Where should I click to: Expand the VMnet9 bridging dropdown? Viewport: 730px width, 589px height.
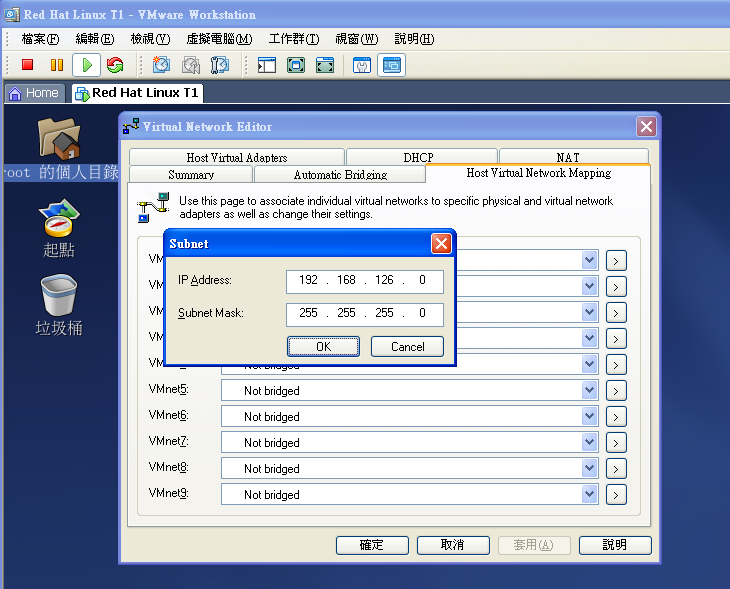point(589,494)
